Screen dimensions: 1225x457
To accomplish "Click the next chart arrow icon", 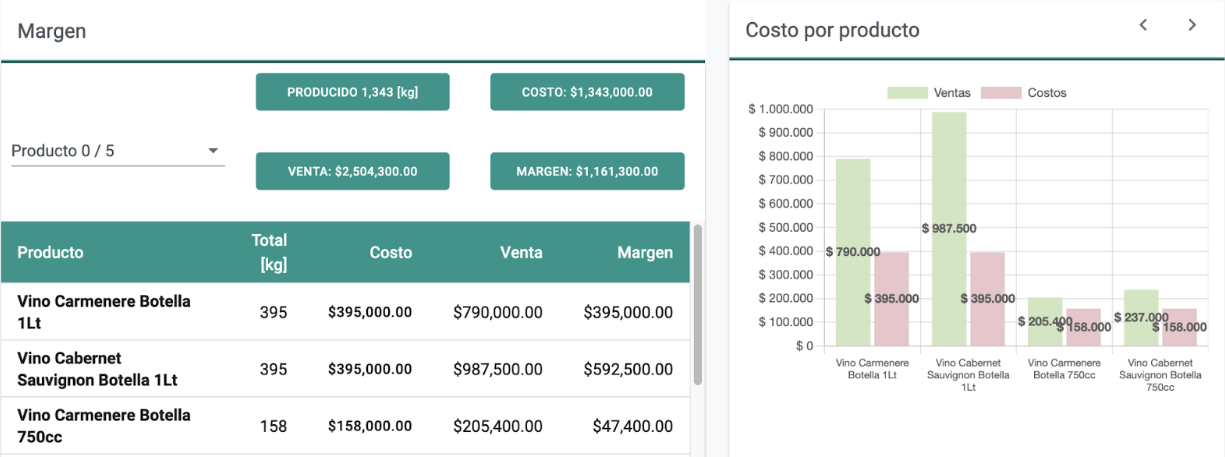I will tap(1192, 25).
